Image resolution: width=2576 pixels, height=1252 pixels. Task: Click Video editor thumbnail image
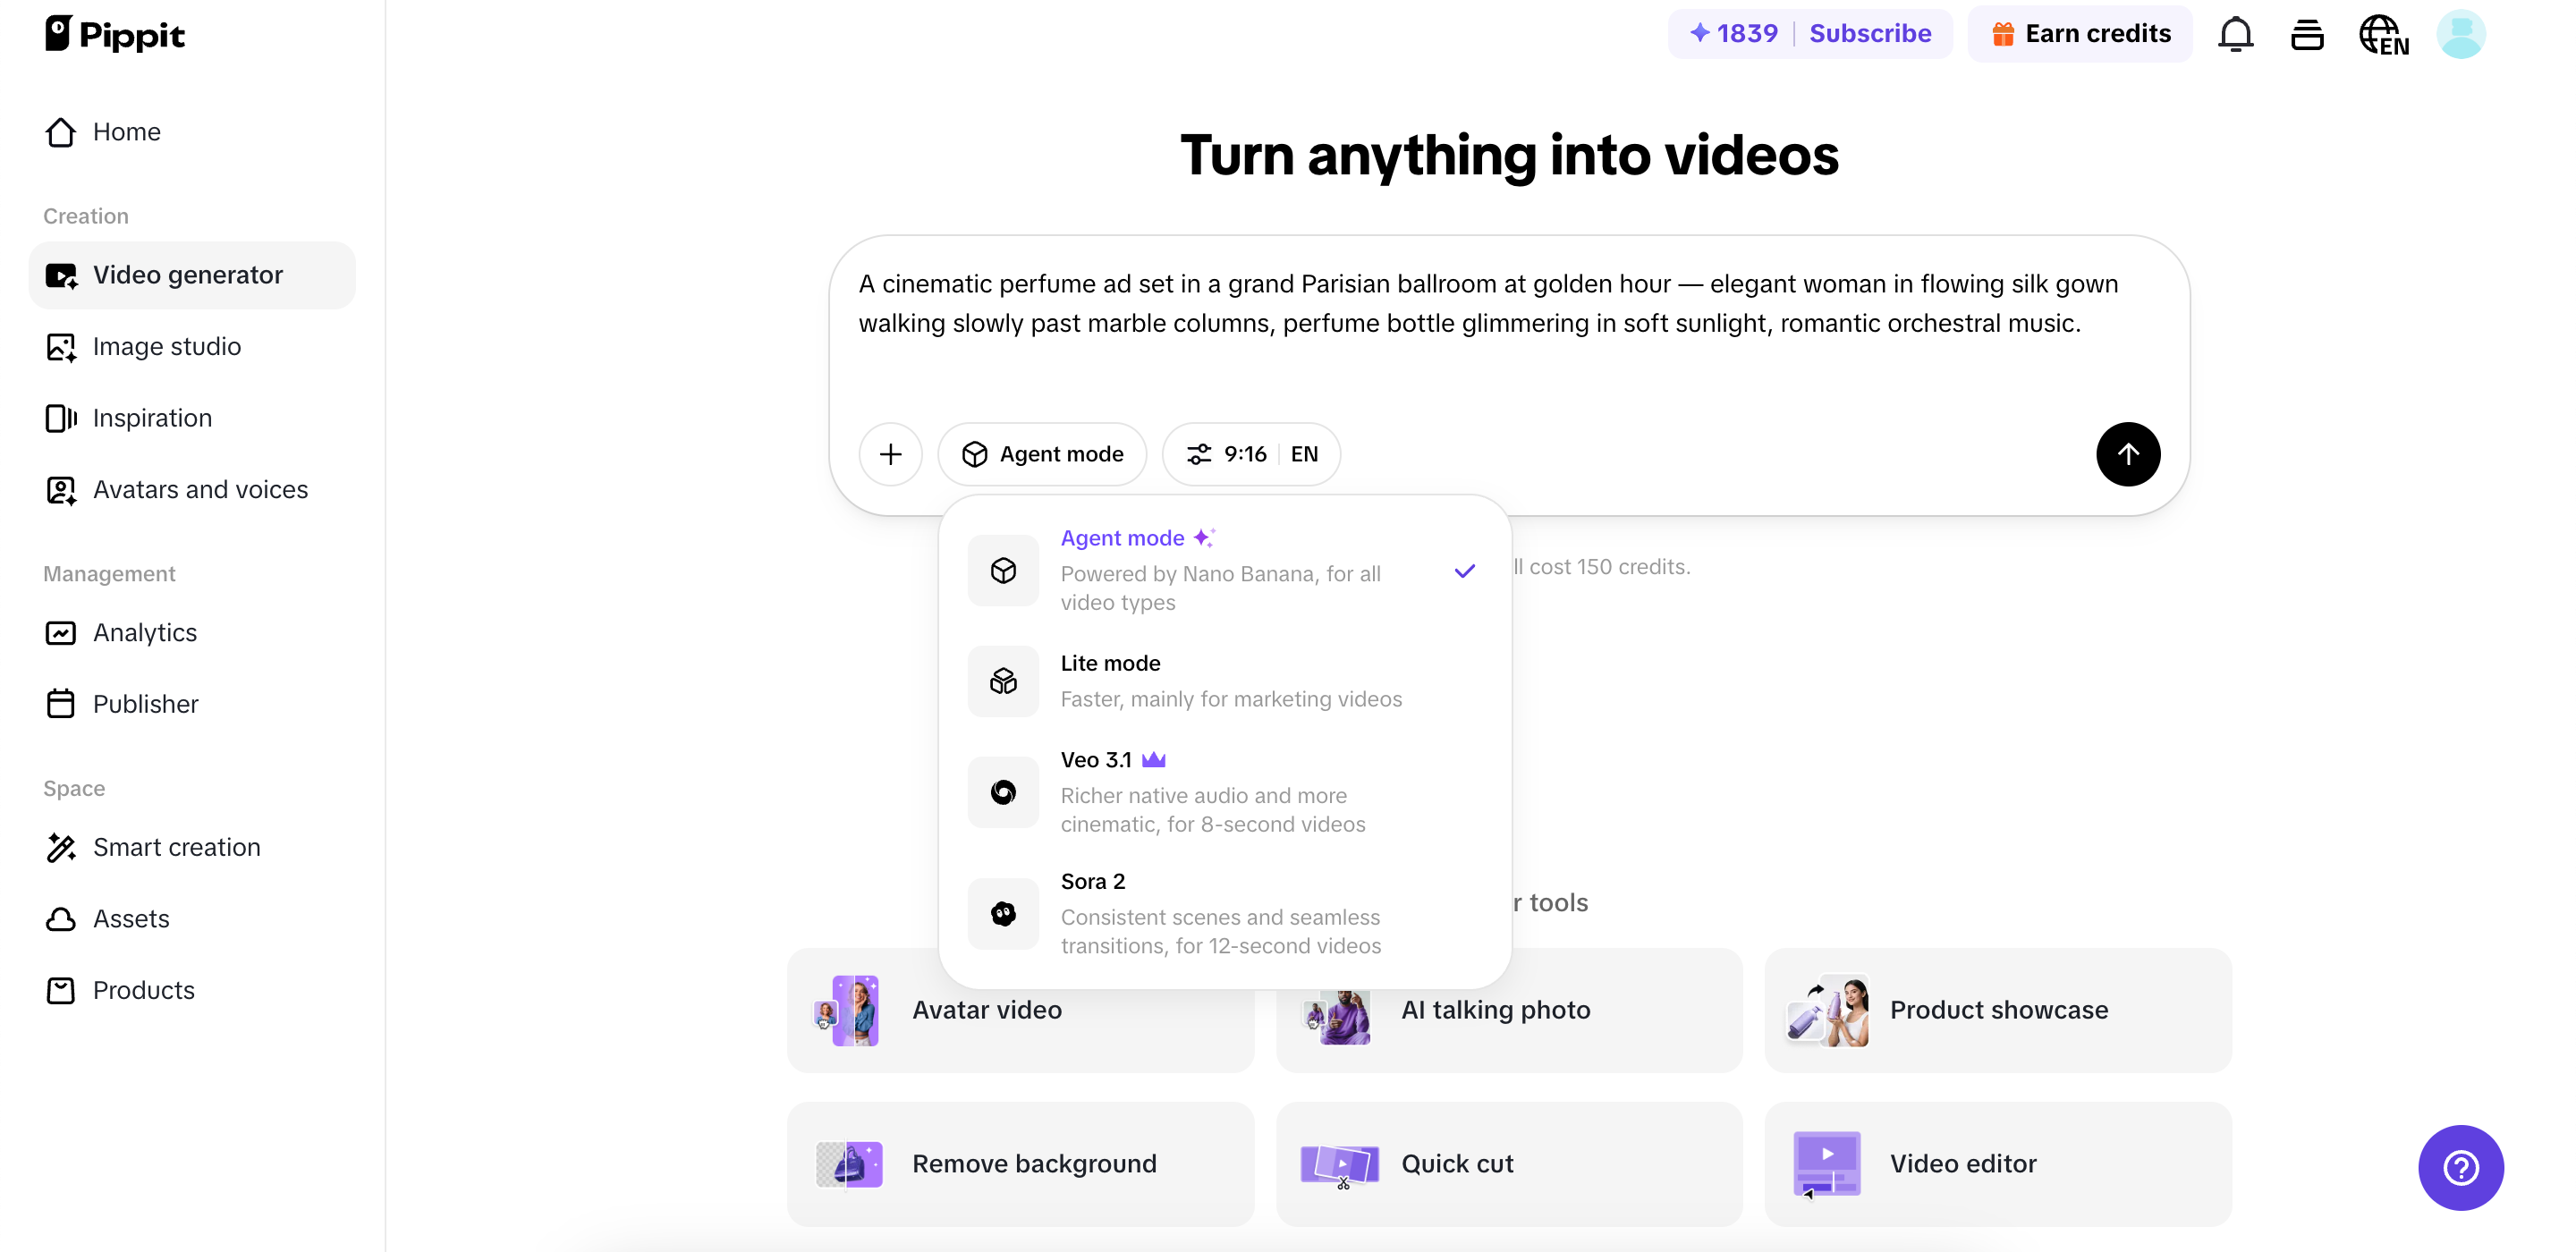click(1827, 1164)
